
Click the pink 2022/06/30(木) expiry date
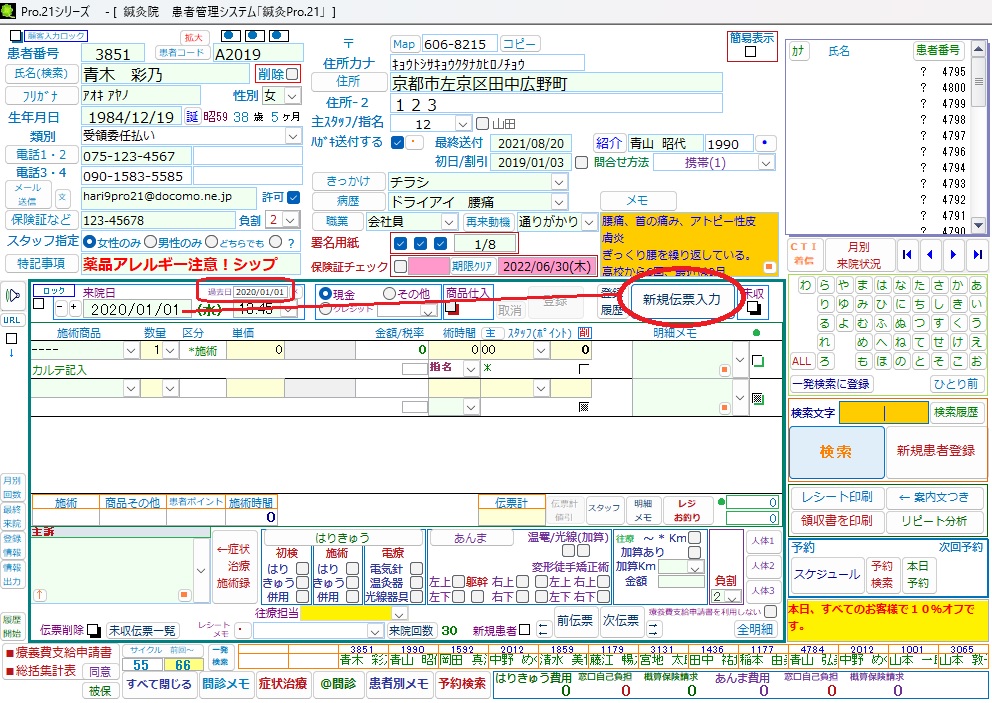546,266
